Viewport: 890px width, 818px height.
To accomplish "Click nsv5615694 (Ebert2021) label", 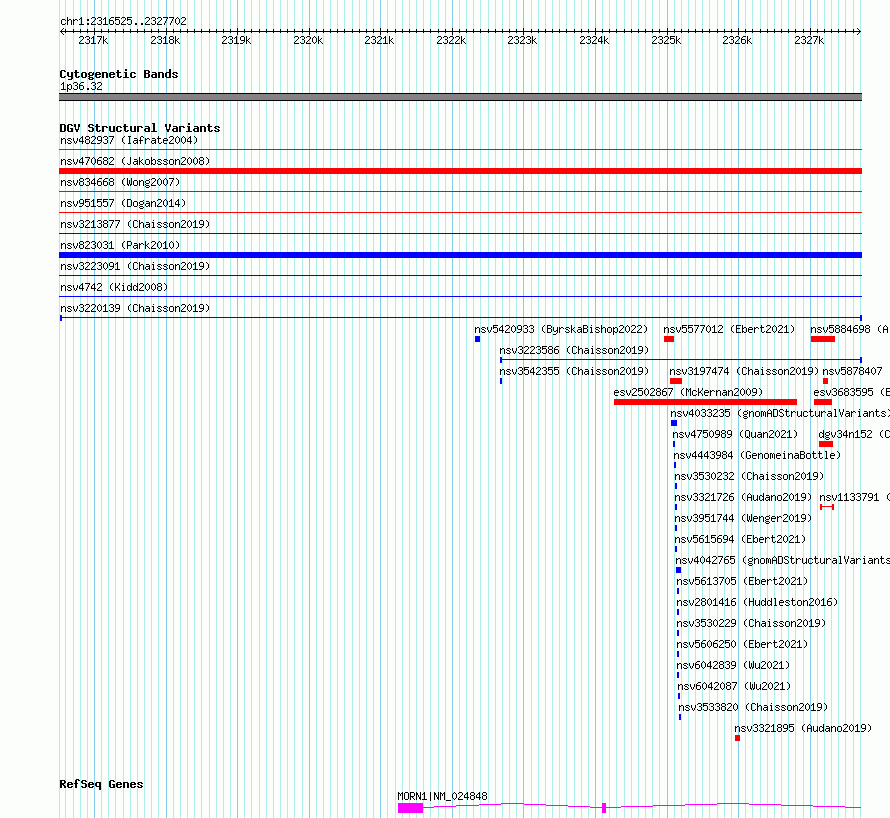I will [x=740, y=539].
